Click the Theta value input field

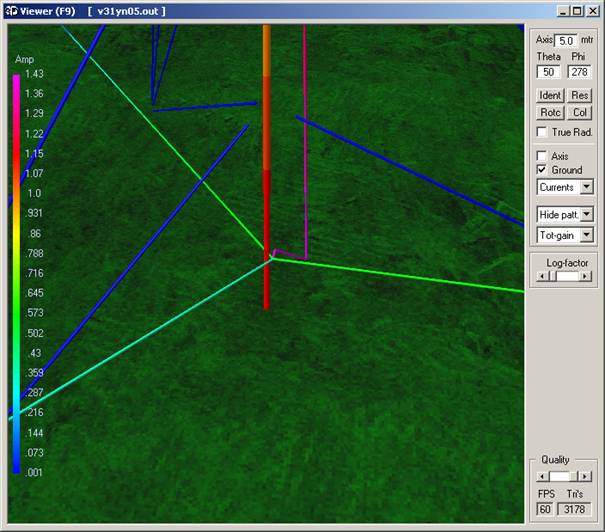548,72
